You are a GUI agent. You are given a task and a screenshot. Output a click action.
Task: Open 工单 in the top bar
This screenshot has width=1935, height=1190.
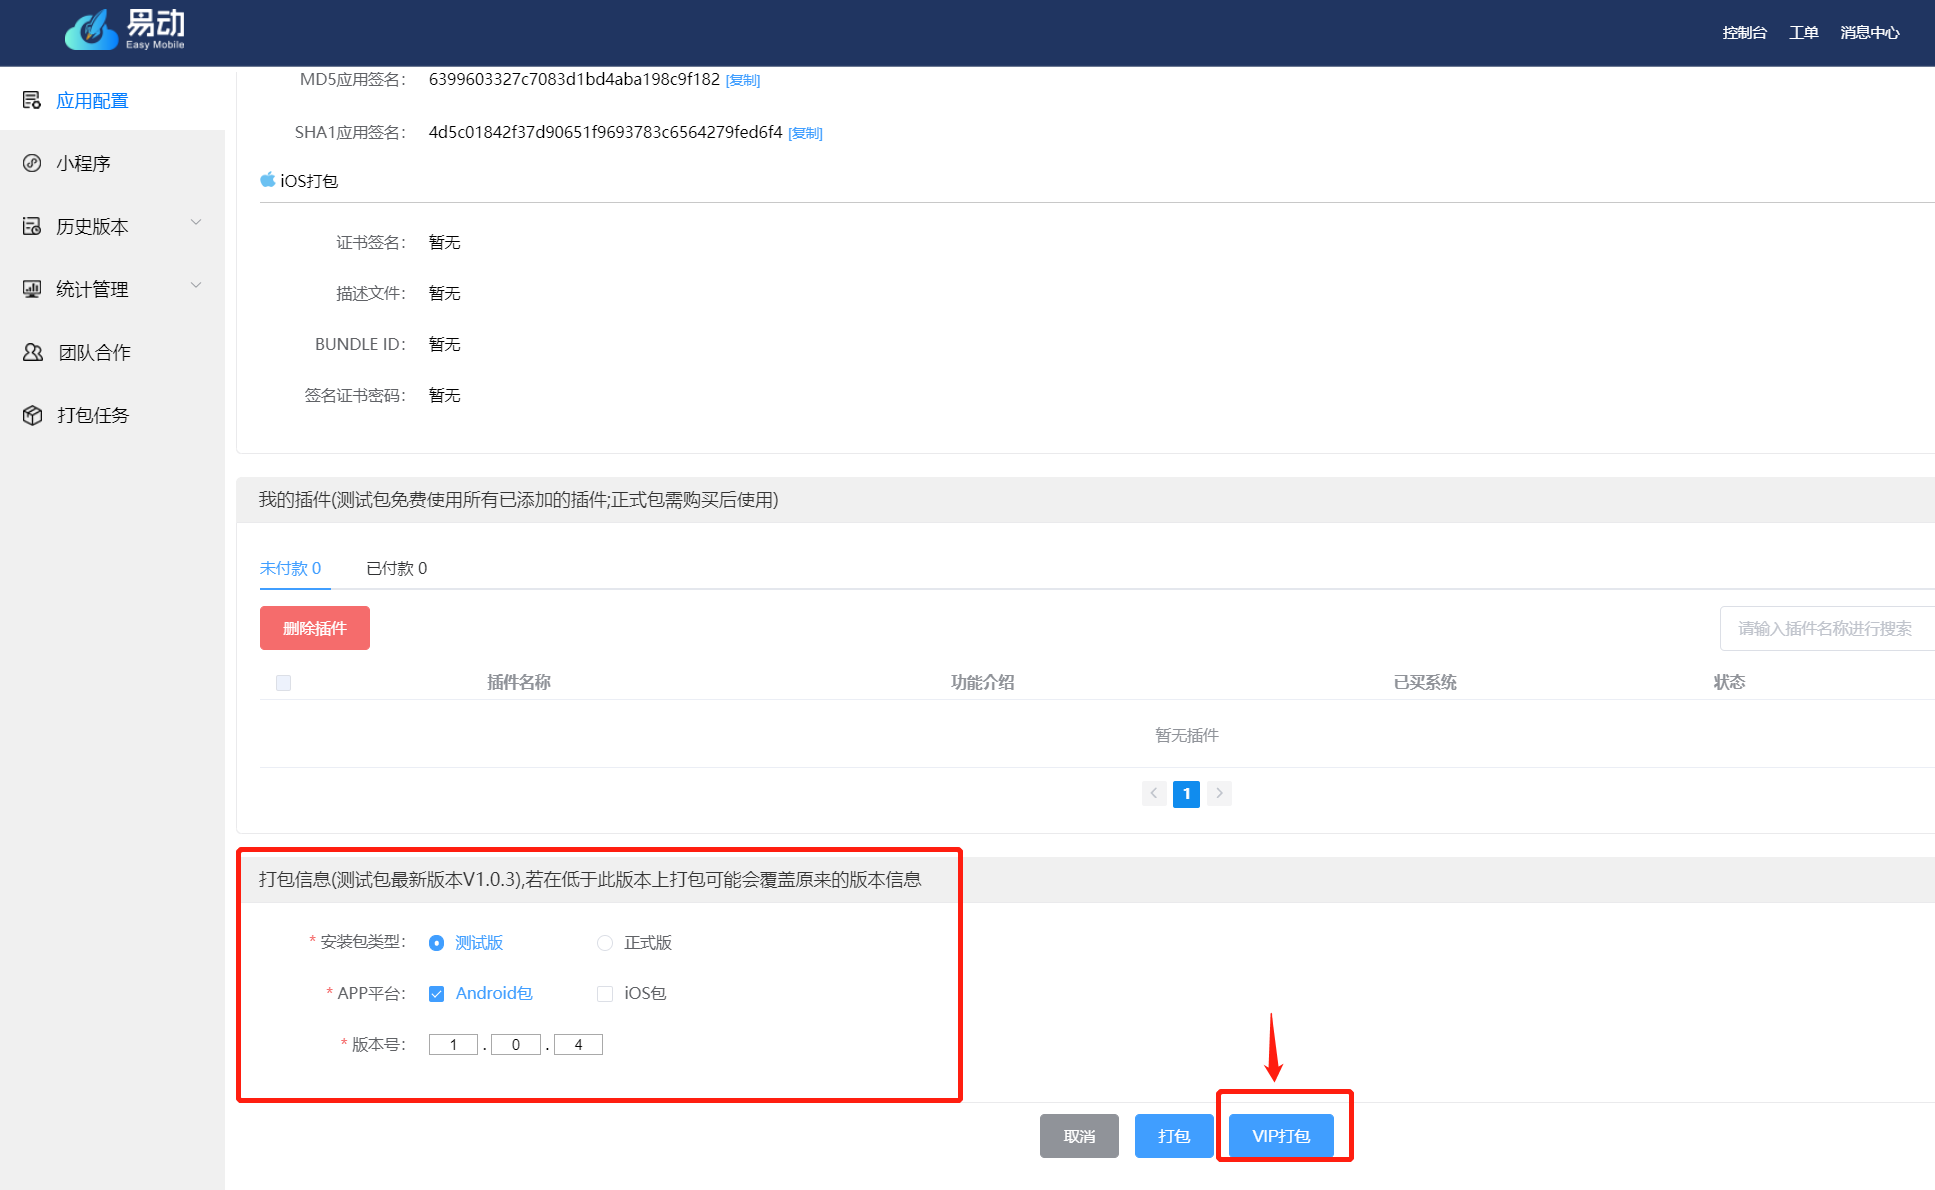[1803, 32]
